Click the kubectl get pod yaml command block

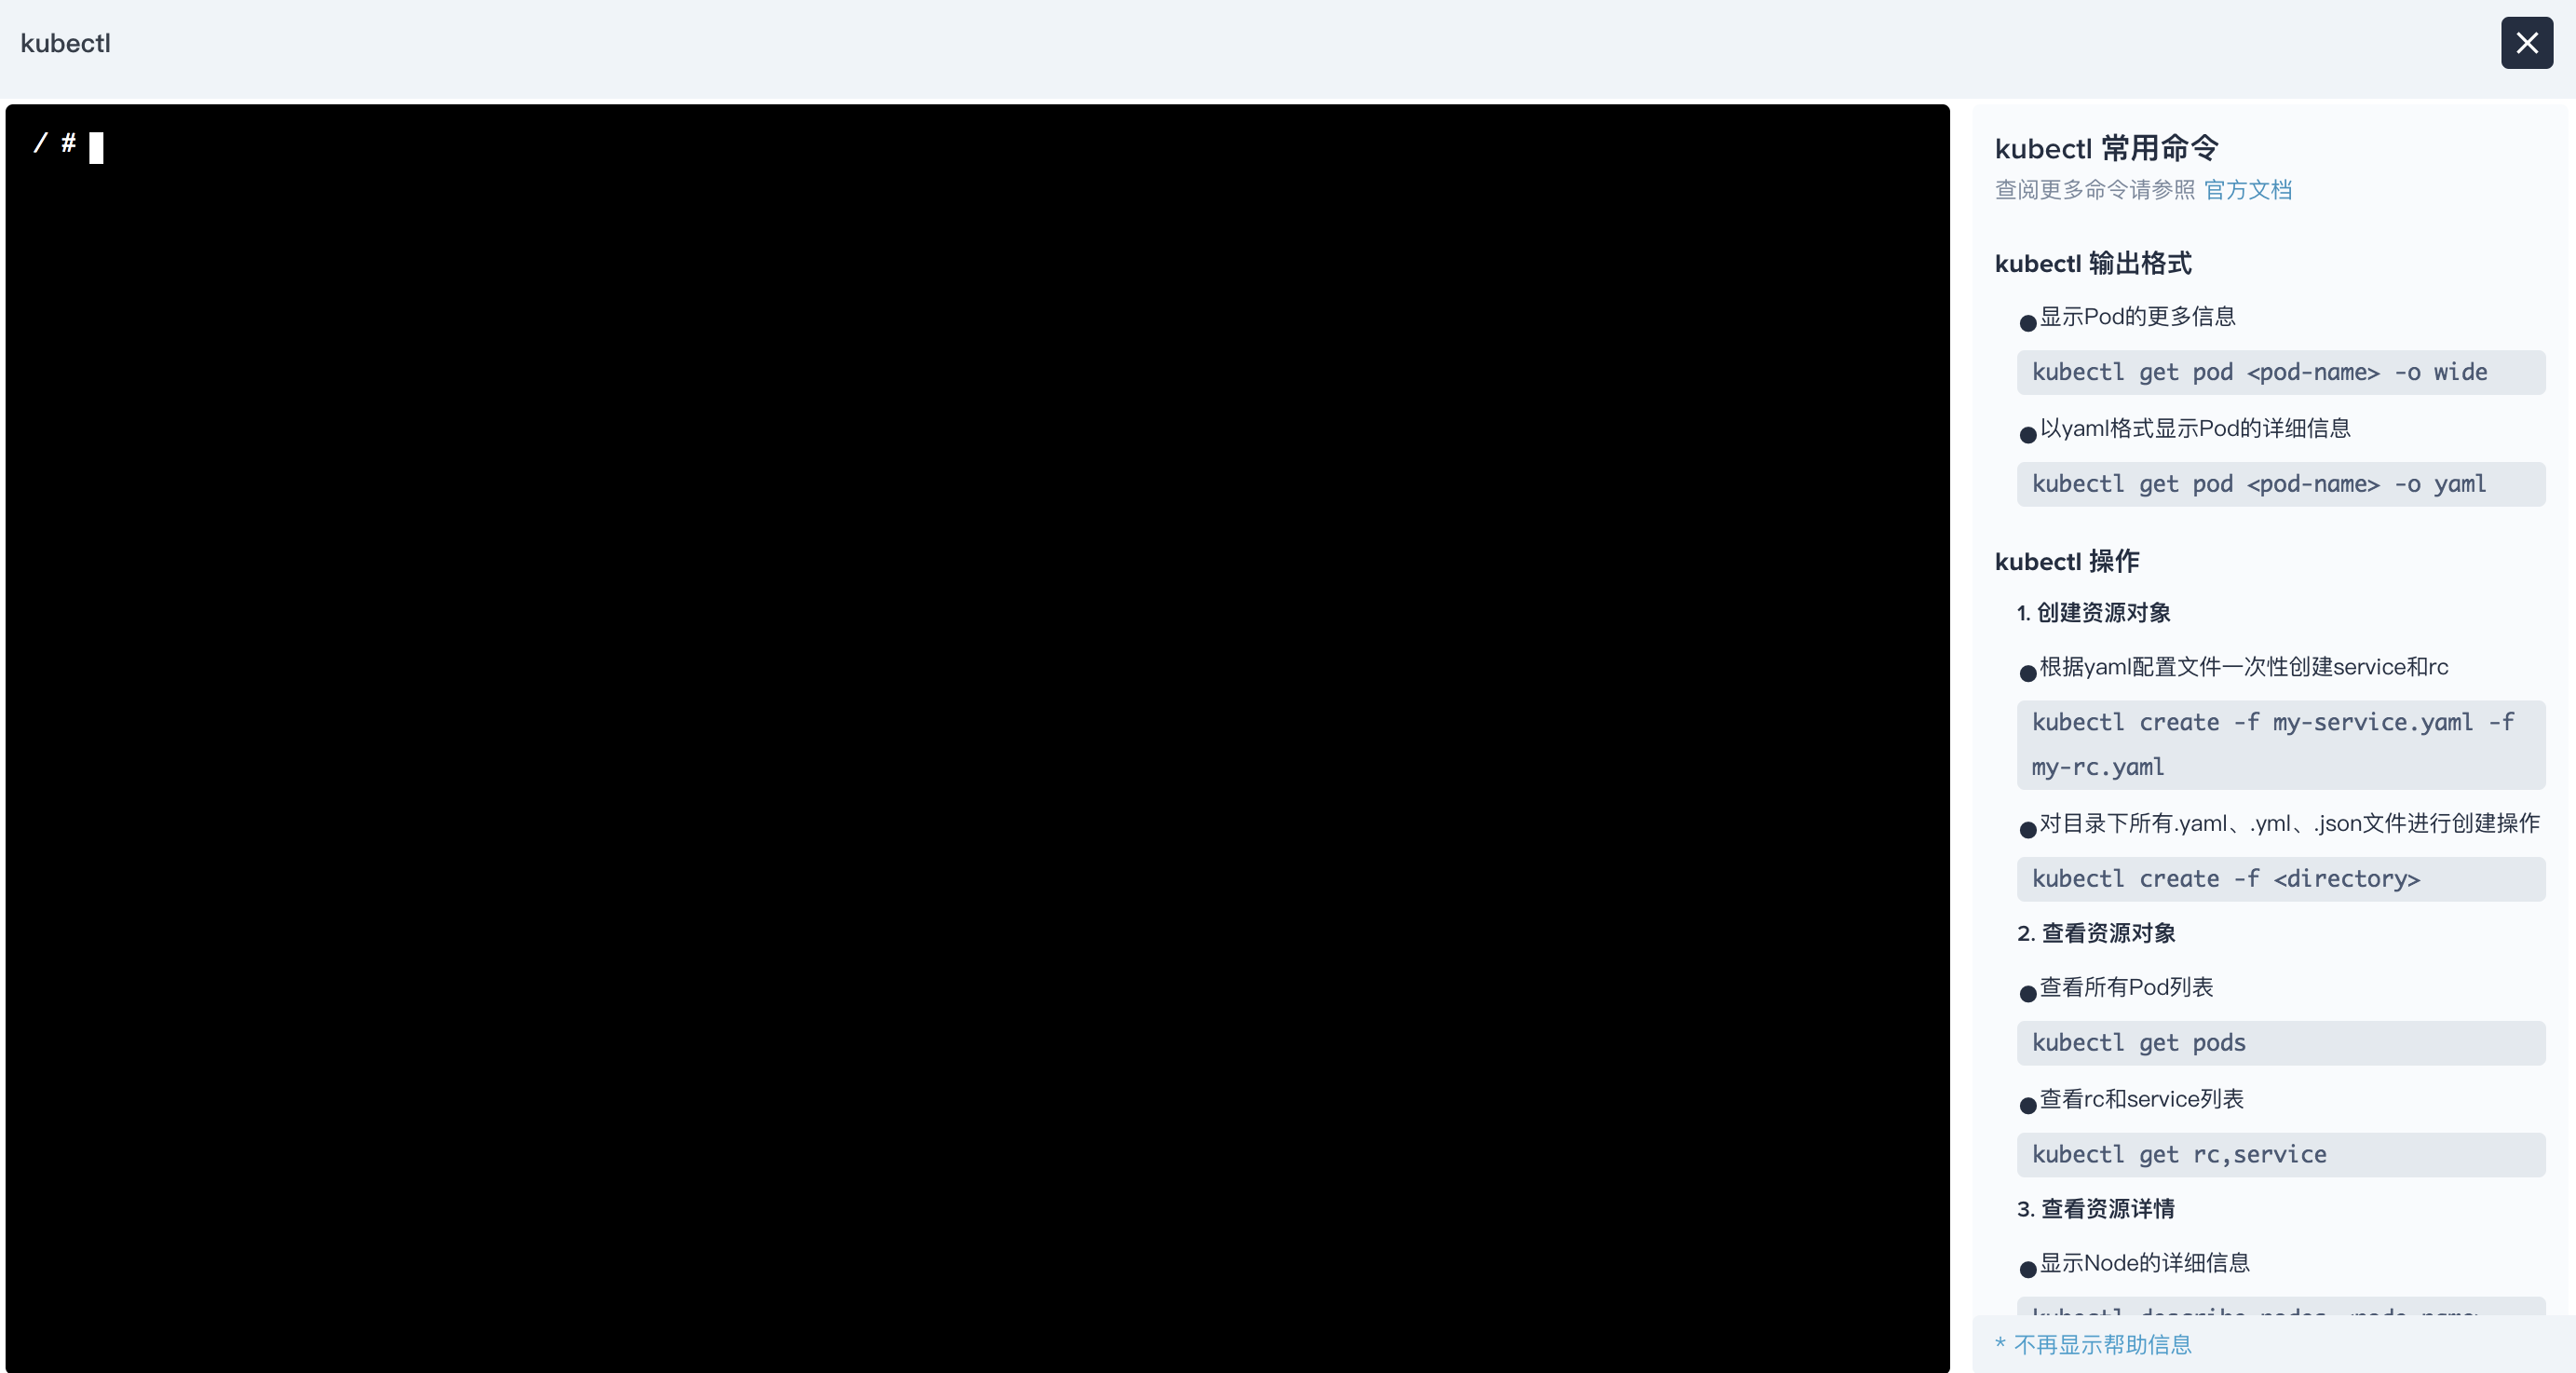2278,483
